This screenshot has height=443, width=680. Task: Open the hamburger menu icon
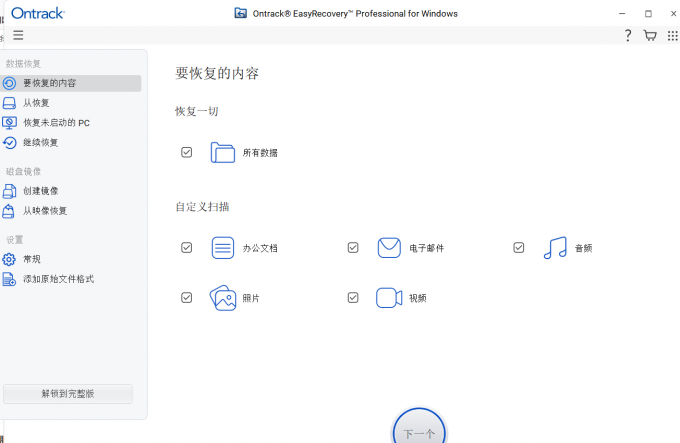tap(18, 35)
